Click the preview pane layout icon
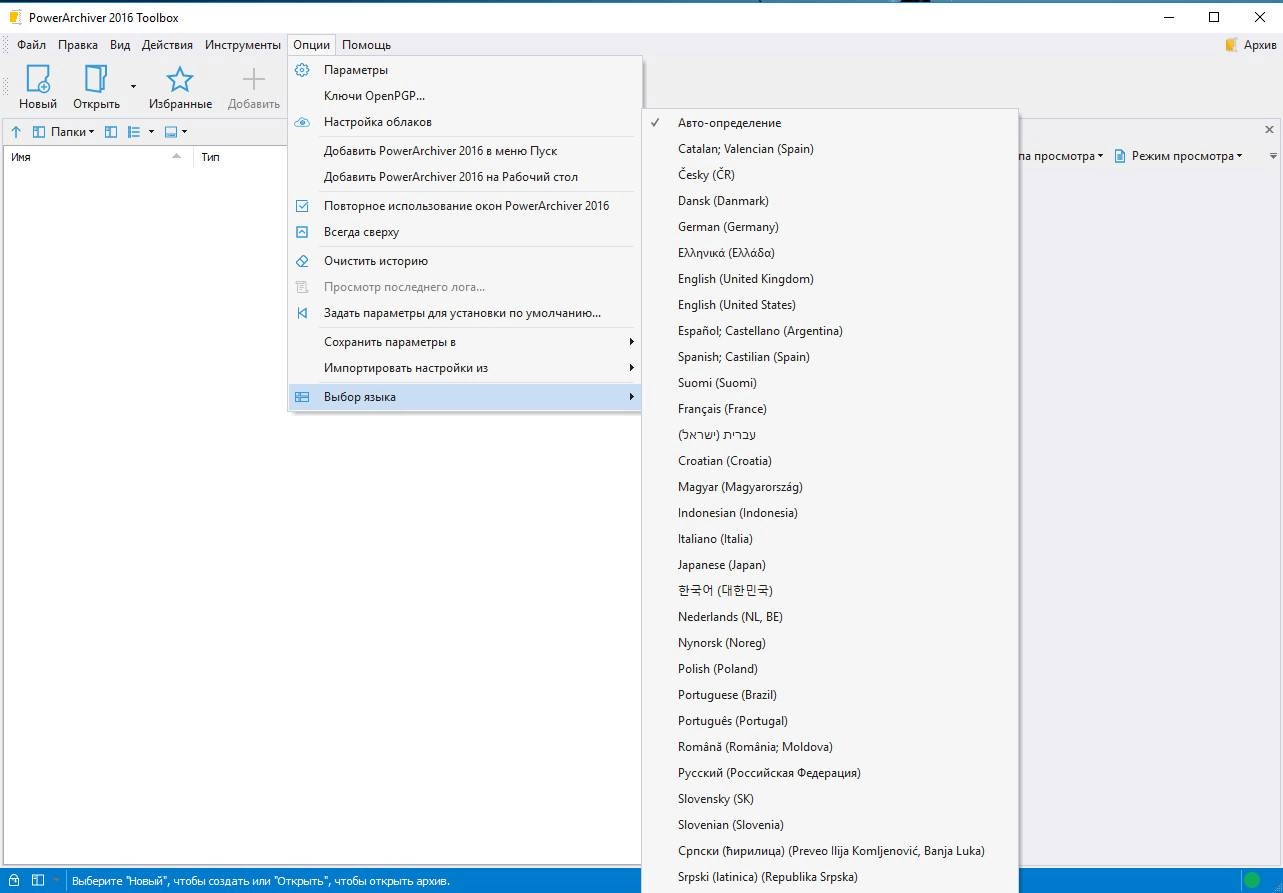 point(170,132)
